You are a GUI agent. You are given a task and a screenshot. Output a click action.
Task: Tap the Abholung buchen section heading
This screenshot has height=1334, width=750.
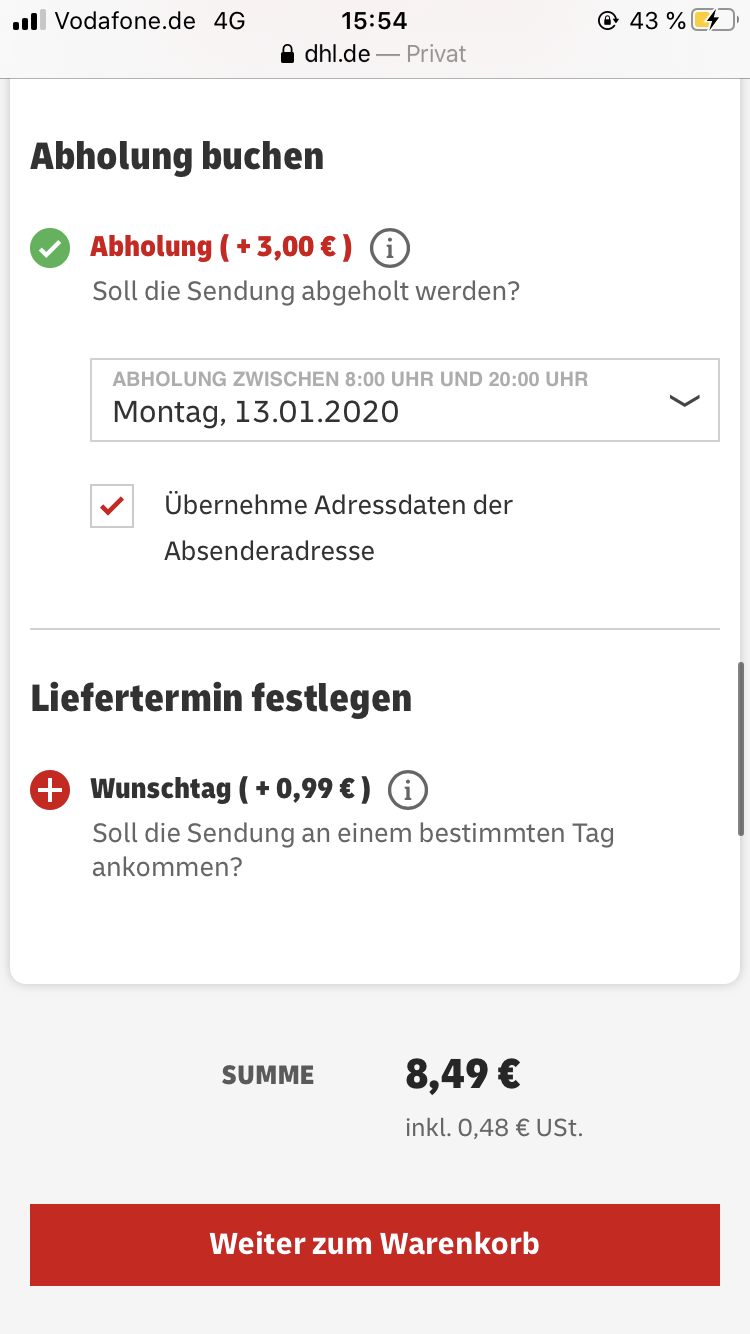point(177,157)
